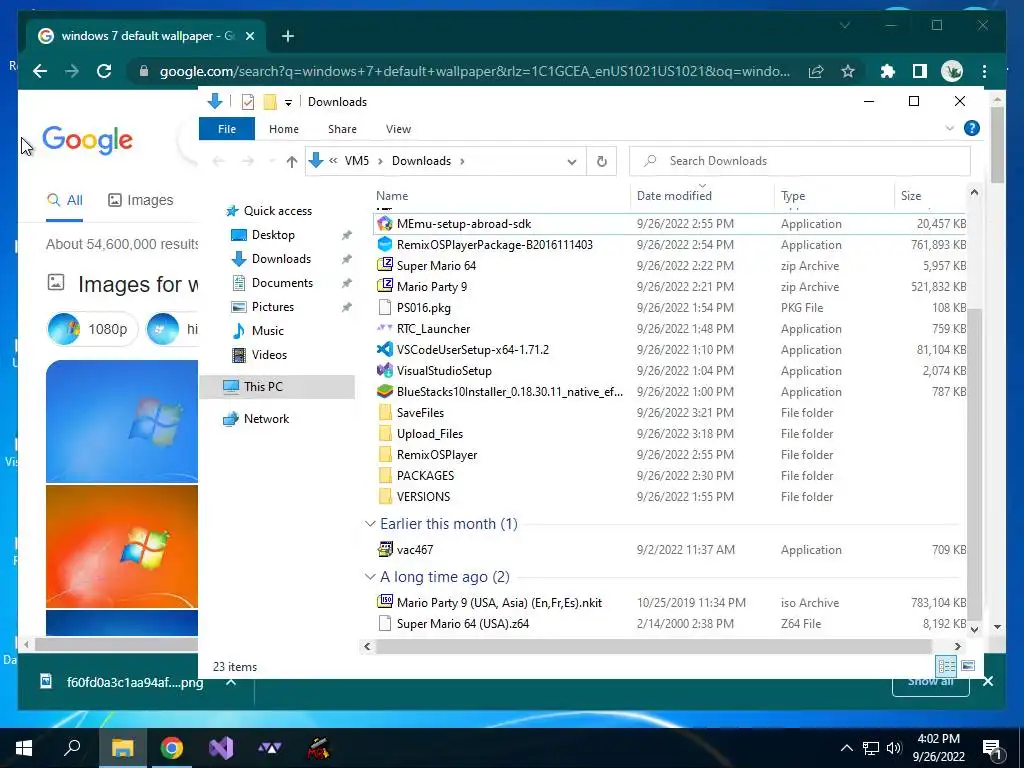
Task: Collapse the 'Earlier this month' group
Action: pyautogui.click(x=370, y=524)
